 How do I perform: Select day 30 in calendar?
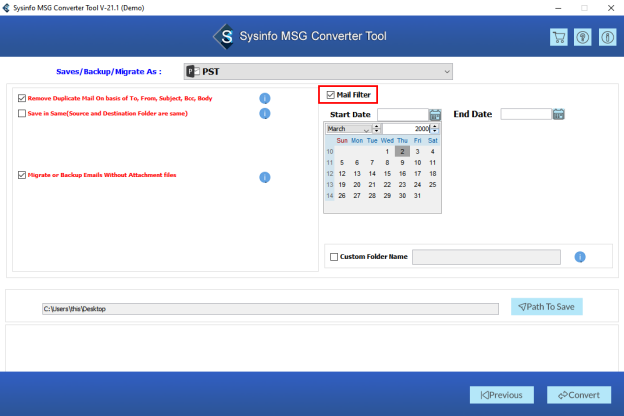click(402, 196)
